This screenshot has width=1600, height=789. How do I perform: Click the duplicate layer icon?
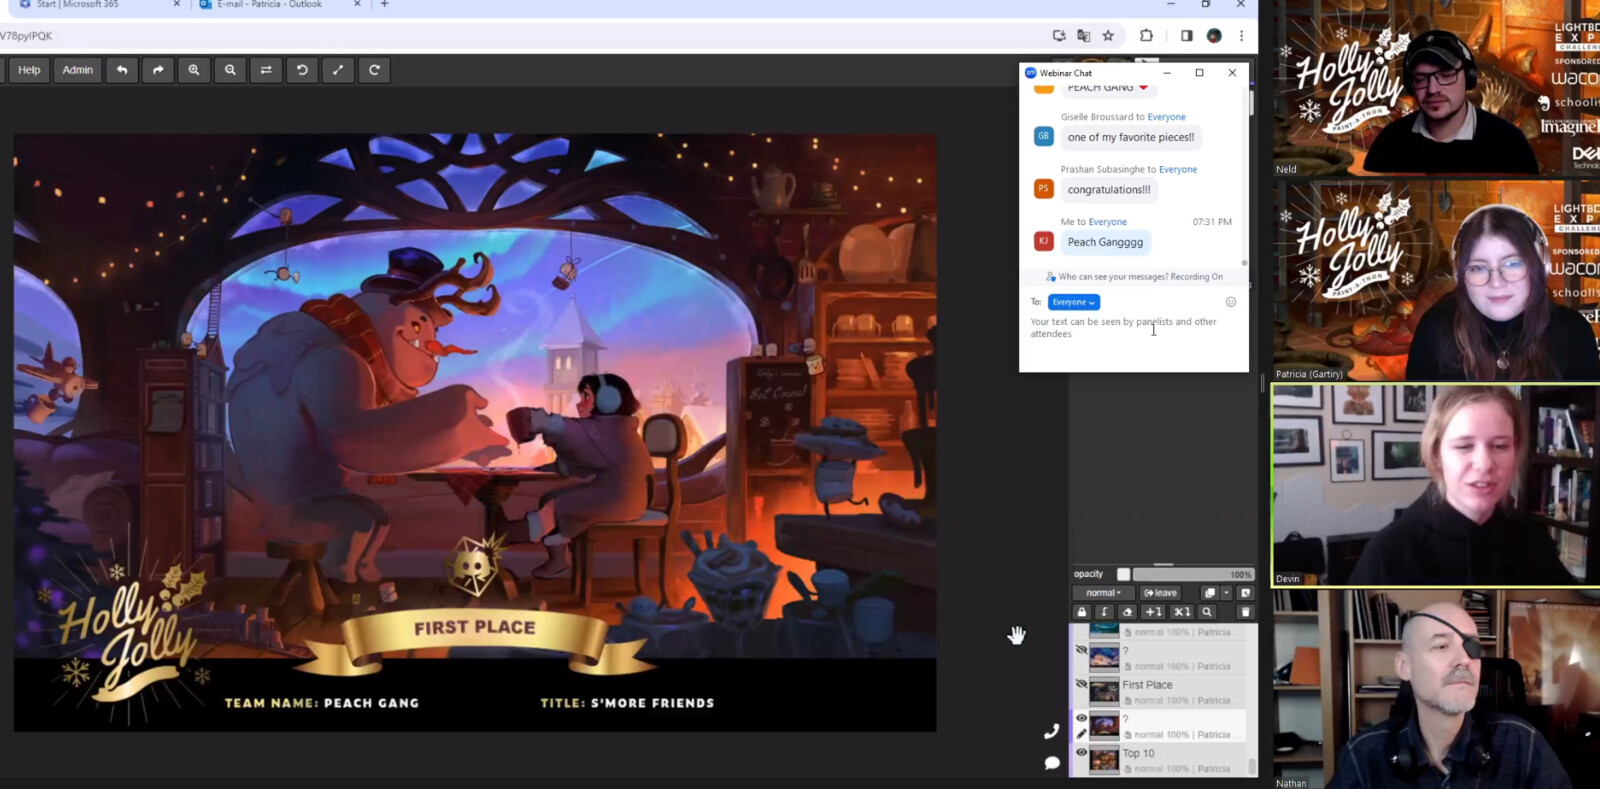1210,593
